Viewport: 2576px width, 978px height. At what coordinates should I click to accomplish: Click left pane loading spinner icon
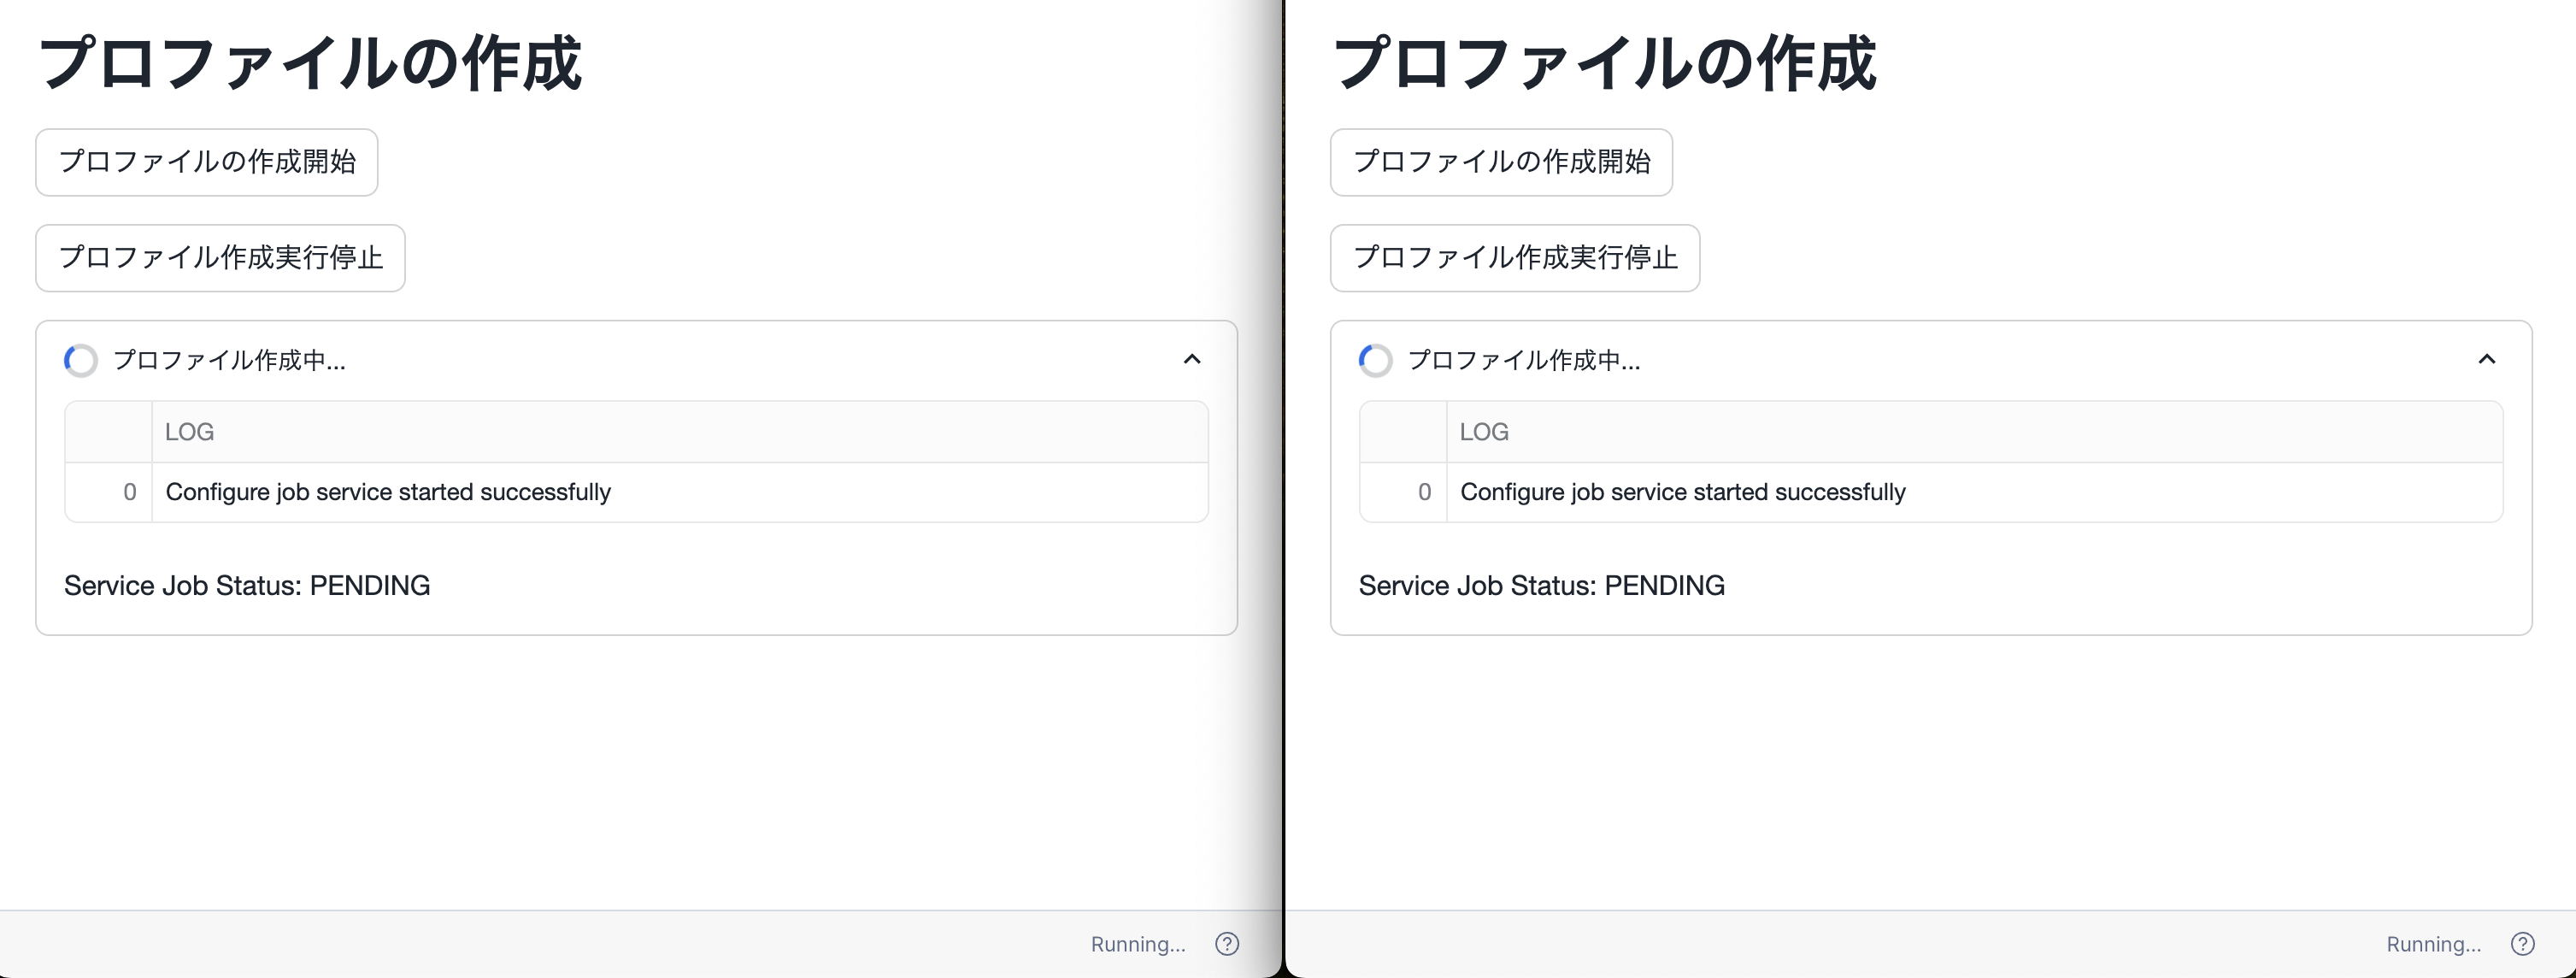click(81, 360)
